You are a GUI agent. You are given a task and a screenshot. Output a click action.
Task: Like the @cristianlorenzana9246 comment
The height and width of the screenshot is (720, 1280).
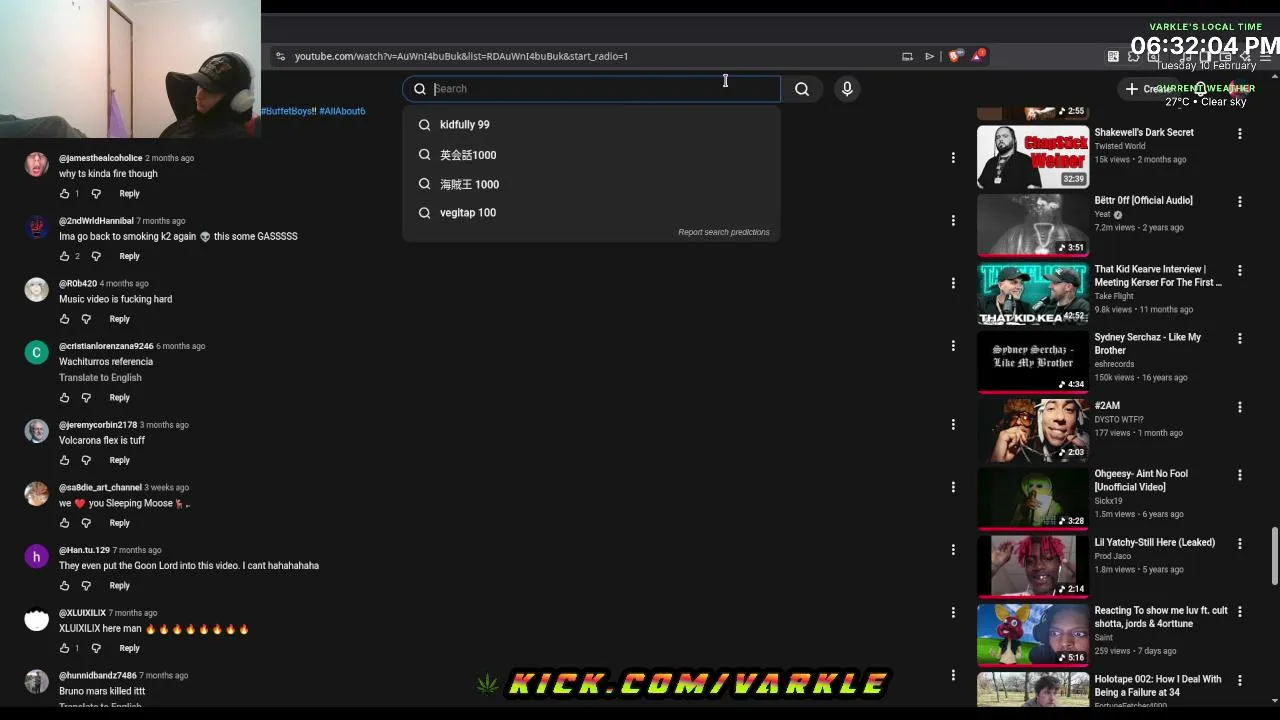click(64, 398)
